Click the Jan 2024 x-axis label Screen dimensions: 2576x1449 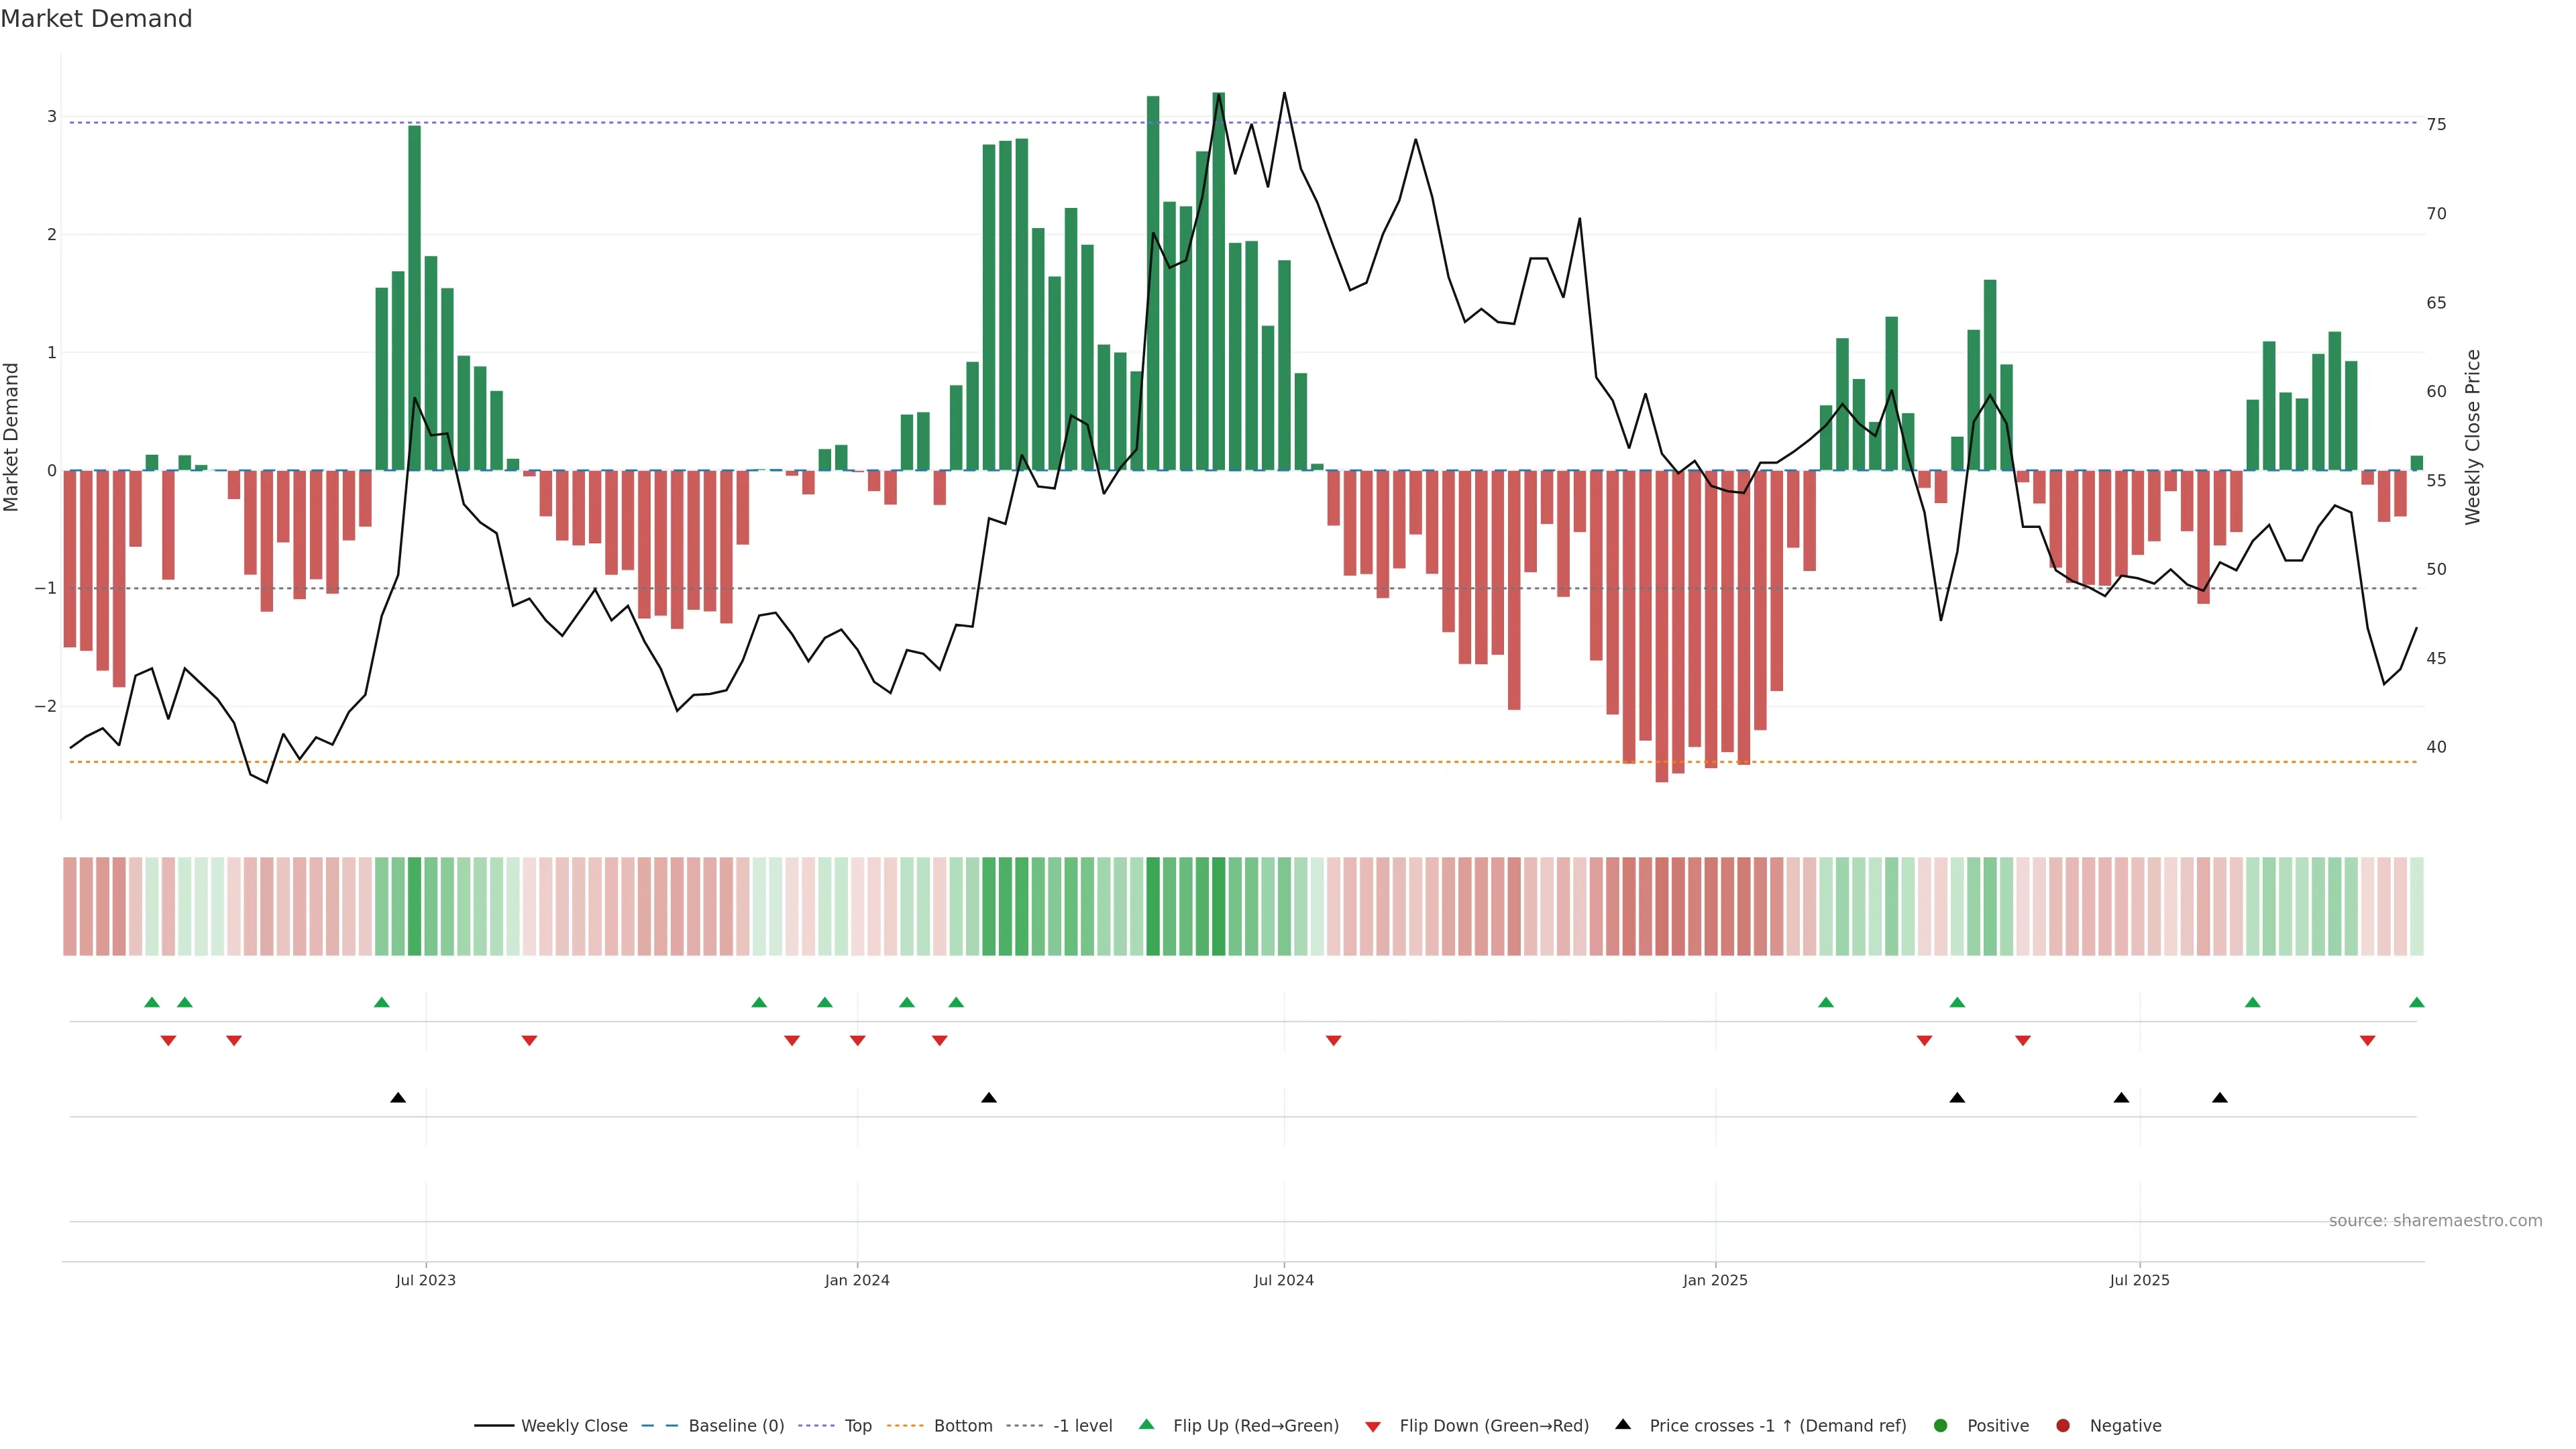[x=857, y=1280]
